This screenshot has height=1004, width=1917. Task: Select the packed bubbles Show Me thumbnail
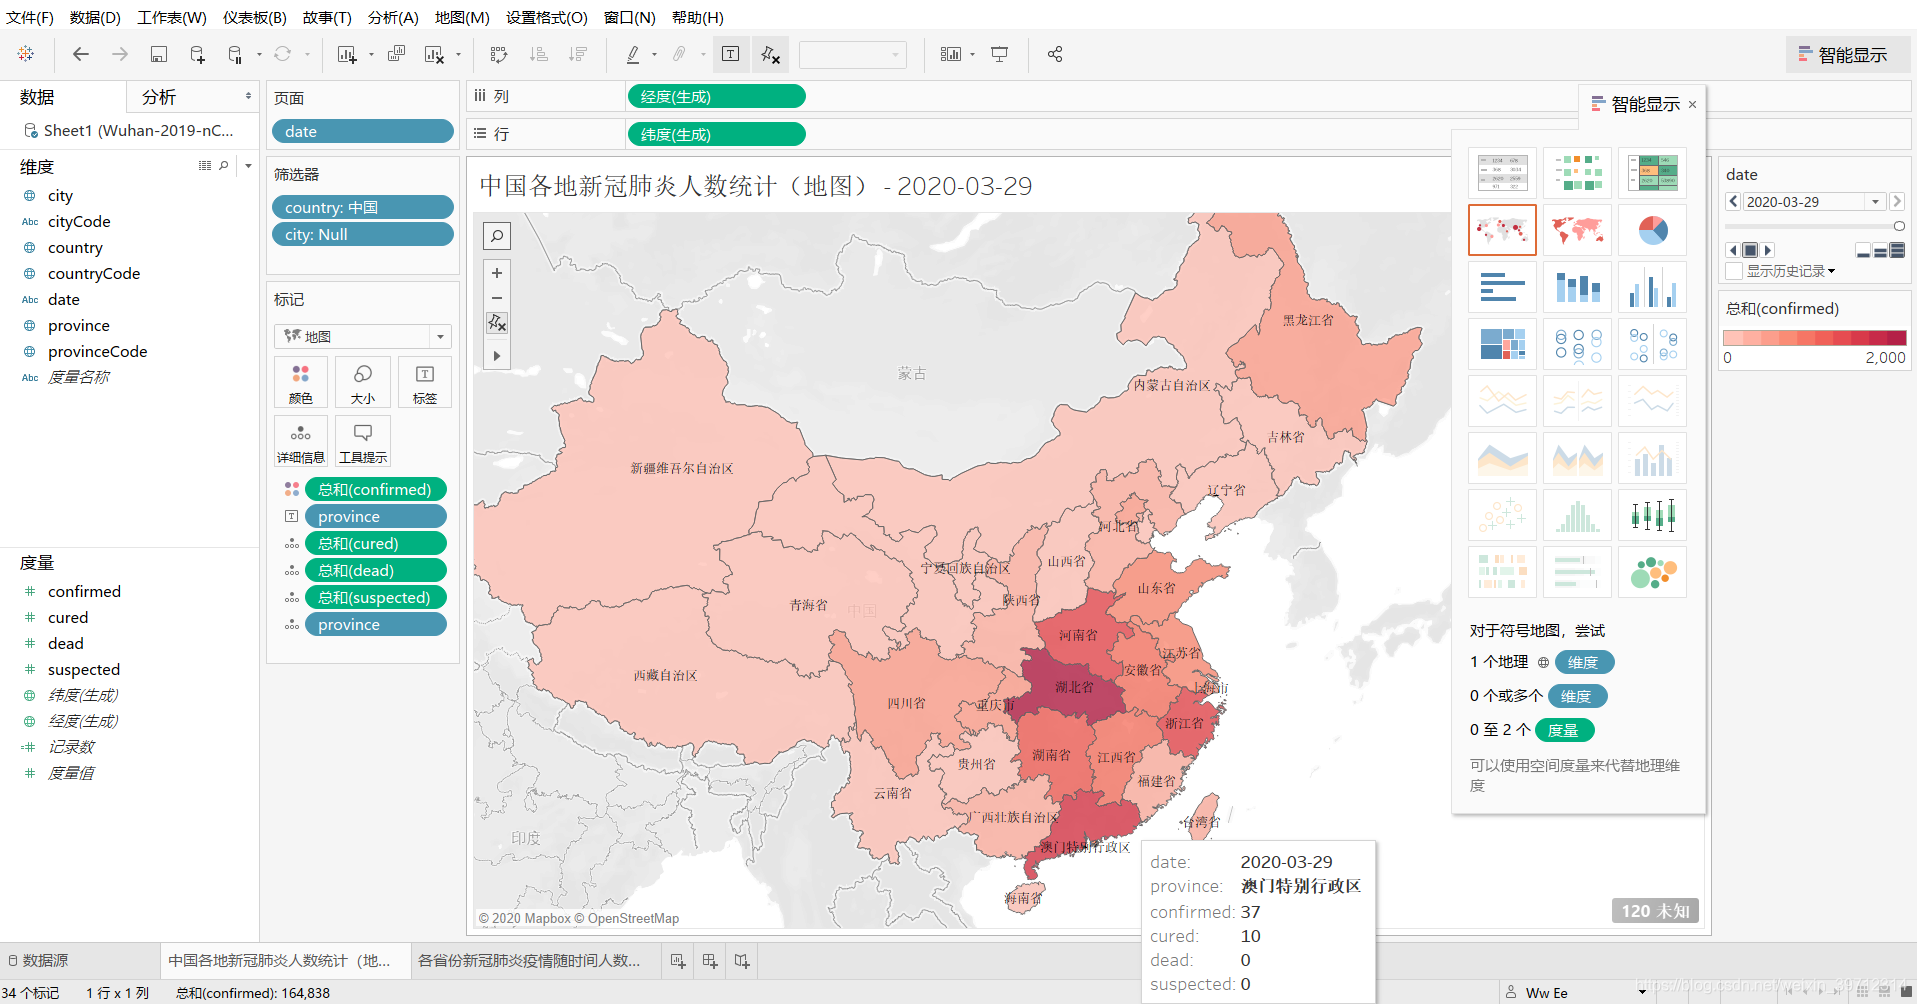pos(1652,572)
